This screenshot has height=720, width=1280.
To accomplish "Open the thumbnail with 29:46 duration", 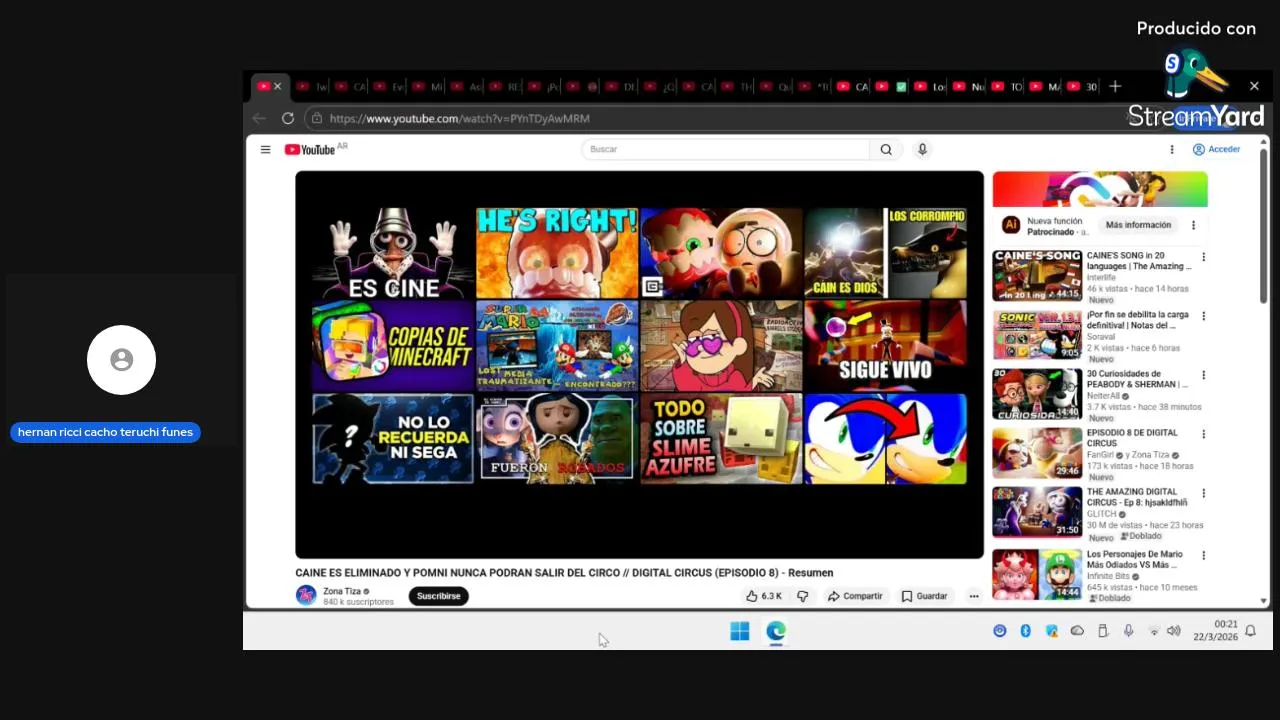I will tap(1037, 453).
